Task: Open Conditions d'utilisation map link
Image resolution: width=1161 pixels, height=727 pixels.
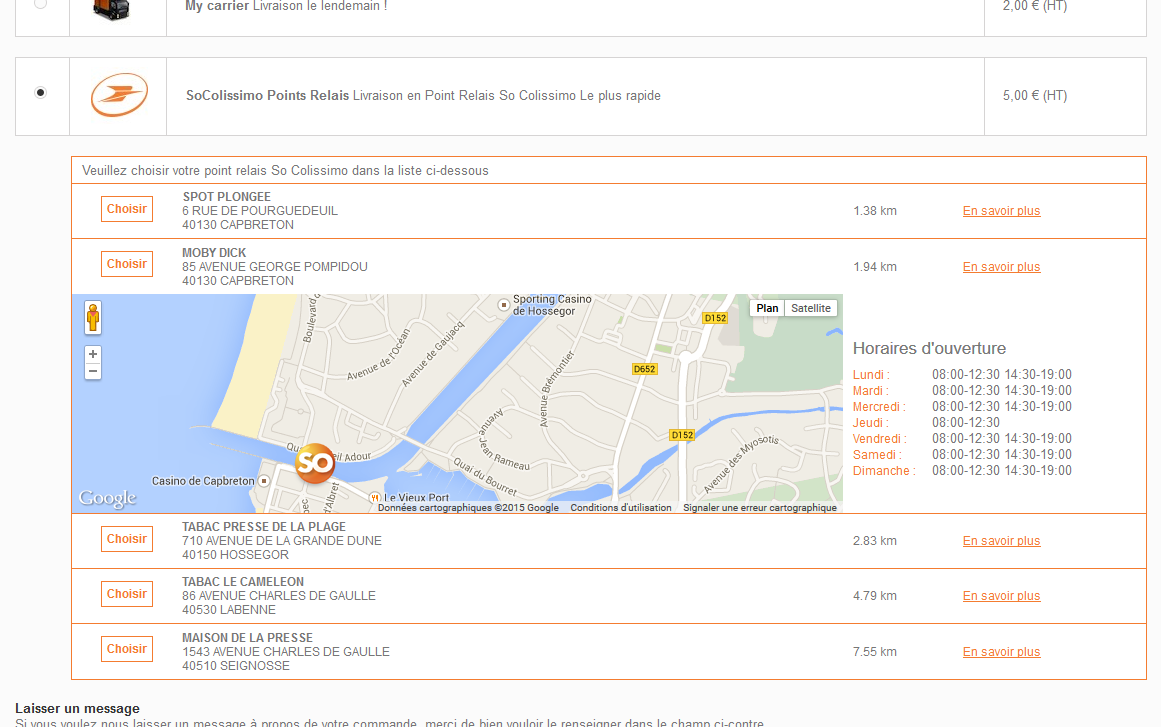Action: 620,508
